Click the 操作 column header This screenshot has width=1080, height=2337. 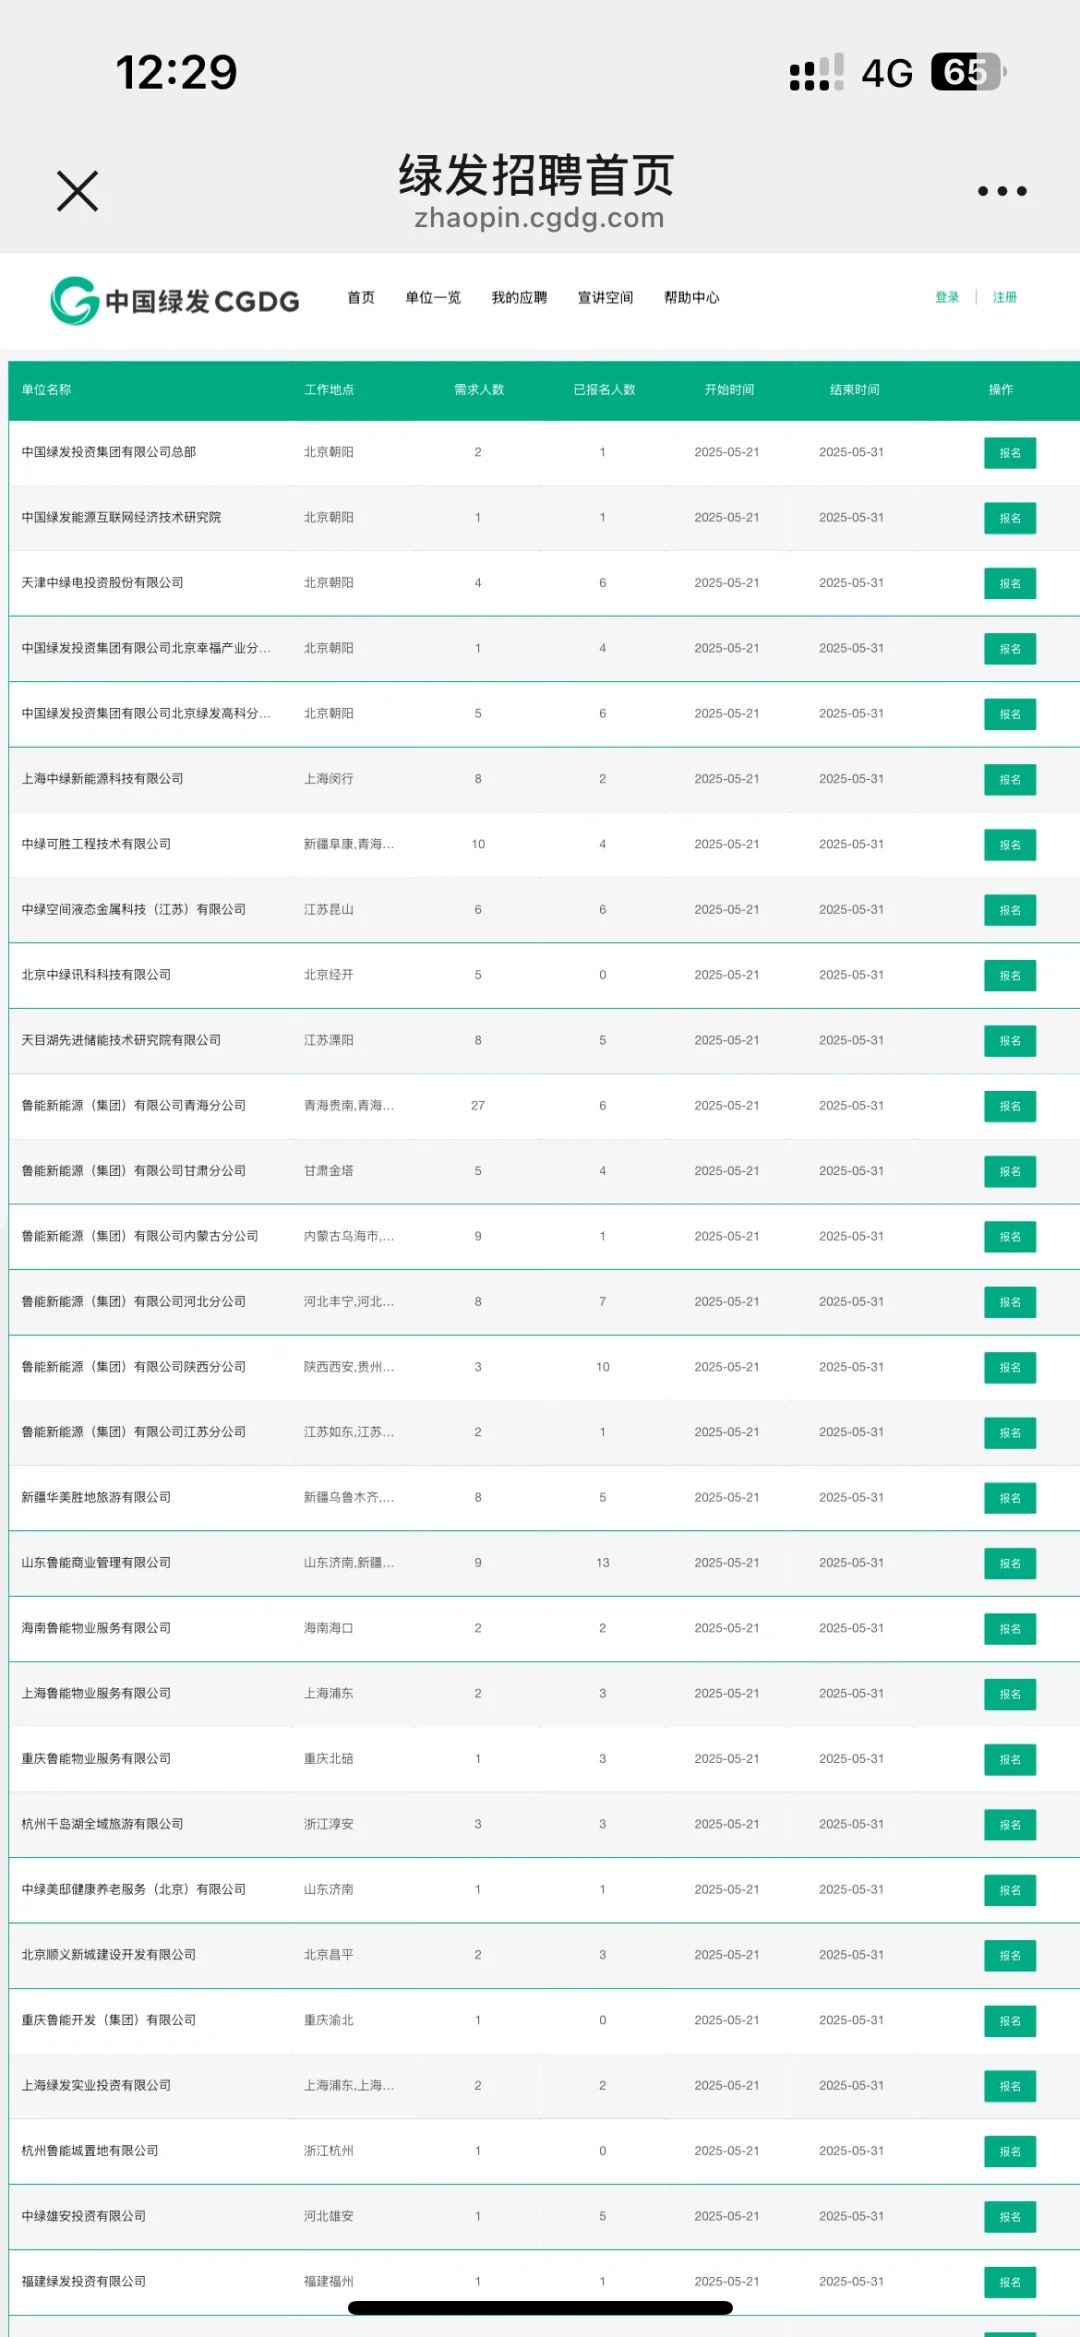(1001, 390)
